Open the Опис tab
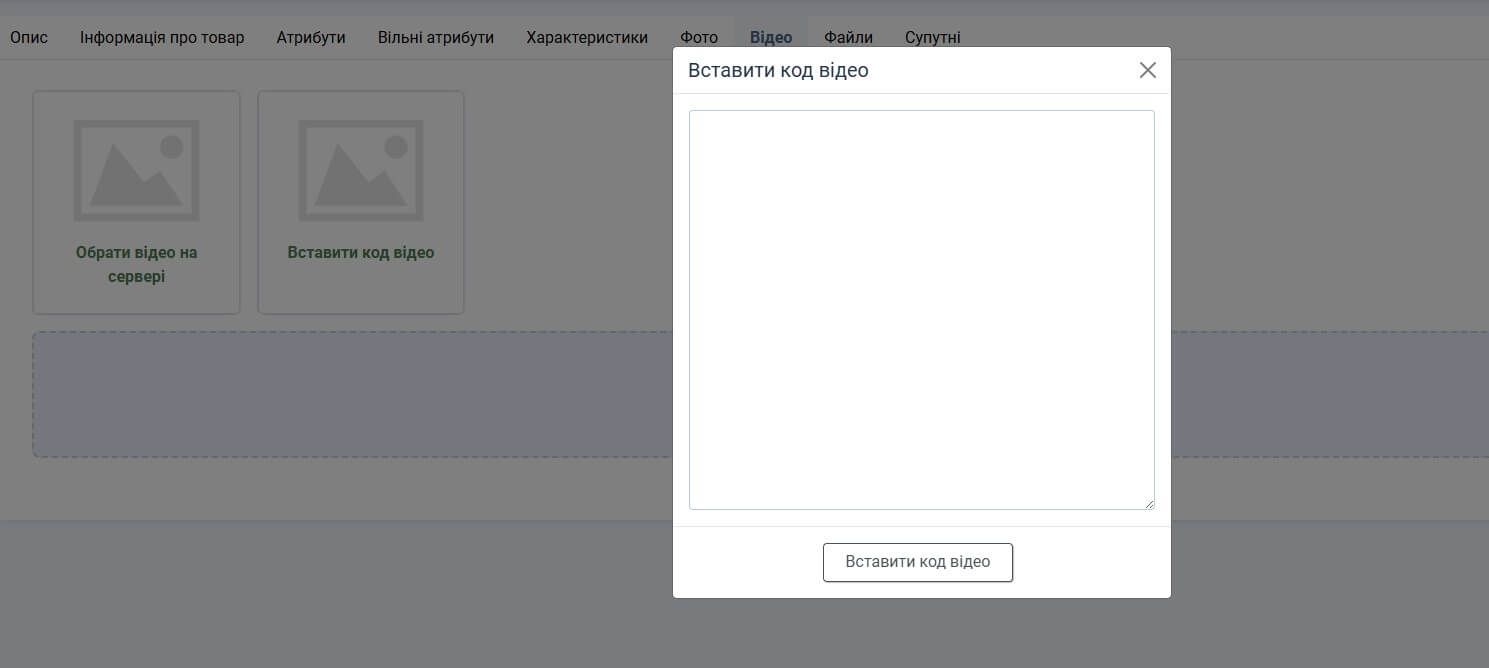 [x=29, y=37]
